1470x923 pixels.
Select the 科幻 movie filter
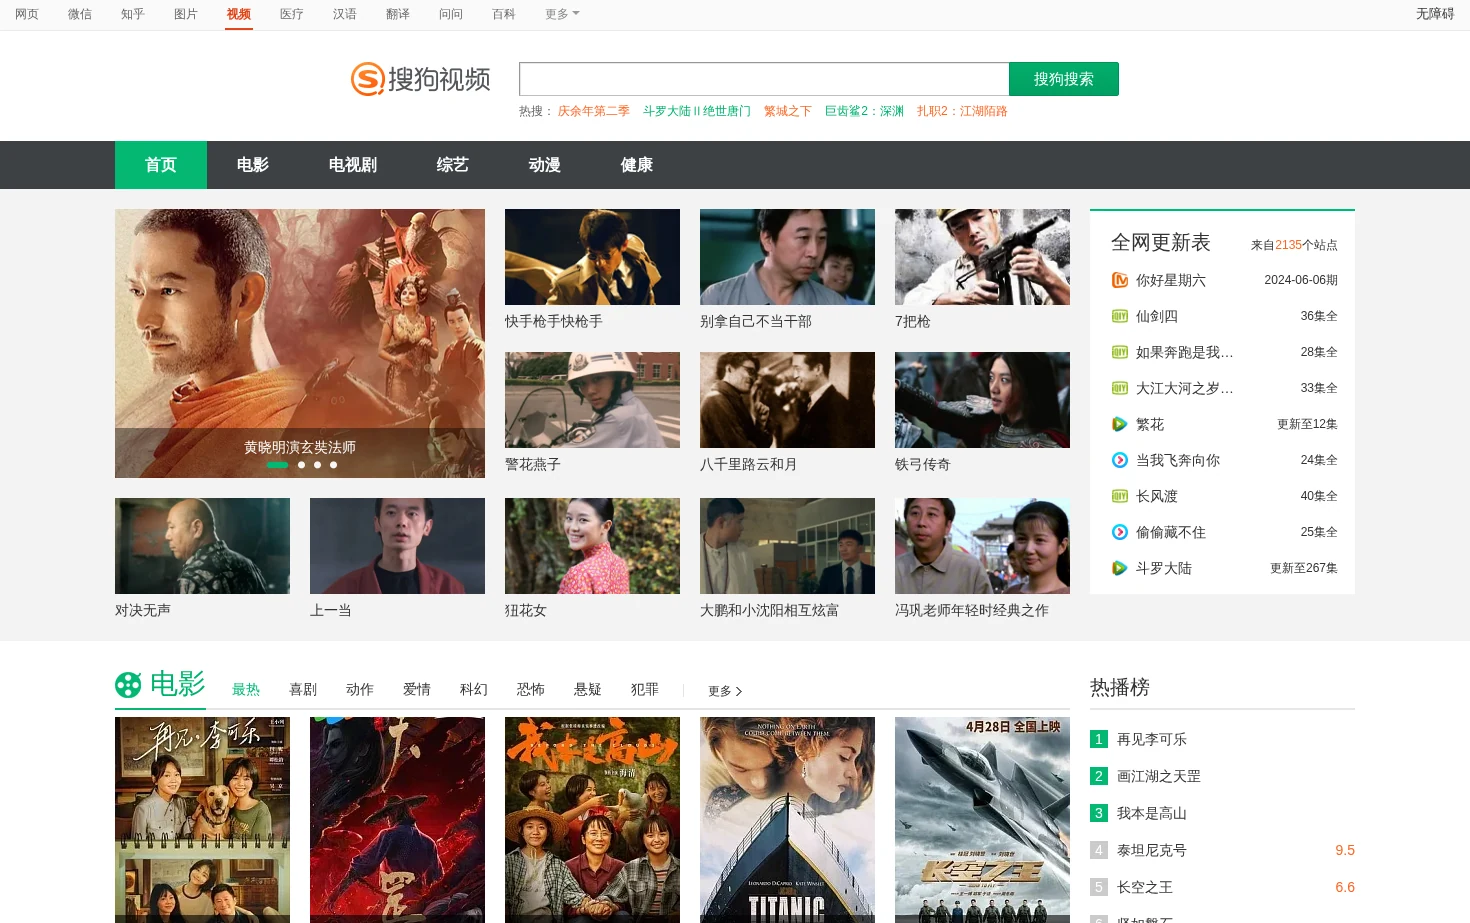pyautogui.click(x=474, y=689)
